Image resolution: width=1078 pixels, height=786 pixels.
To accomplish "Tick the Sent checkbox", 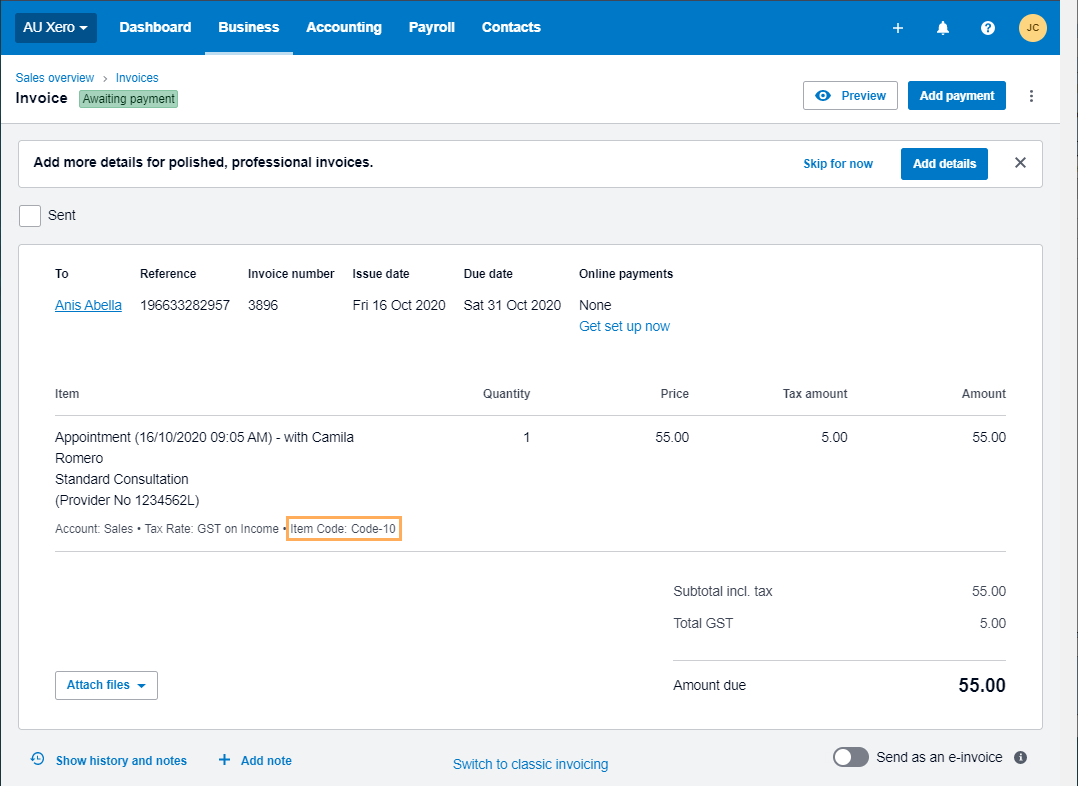I will [30, 216].
